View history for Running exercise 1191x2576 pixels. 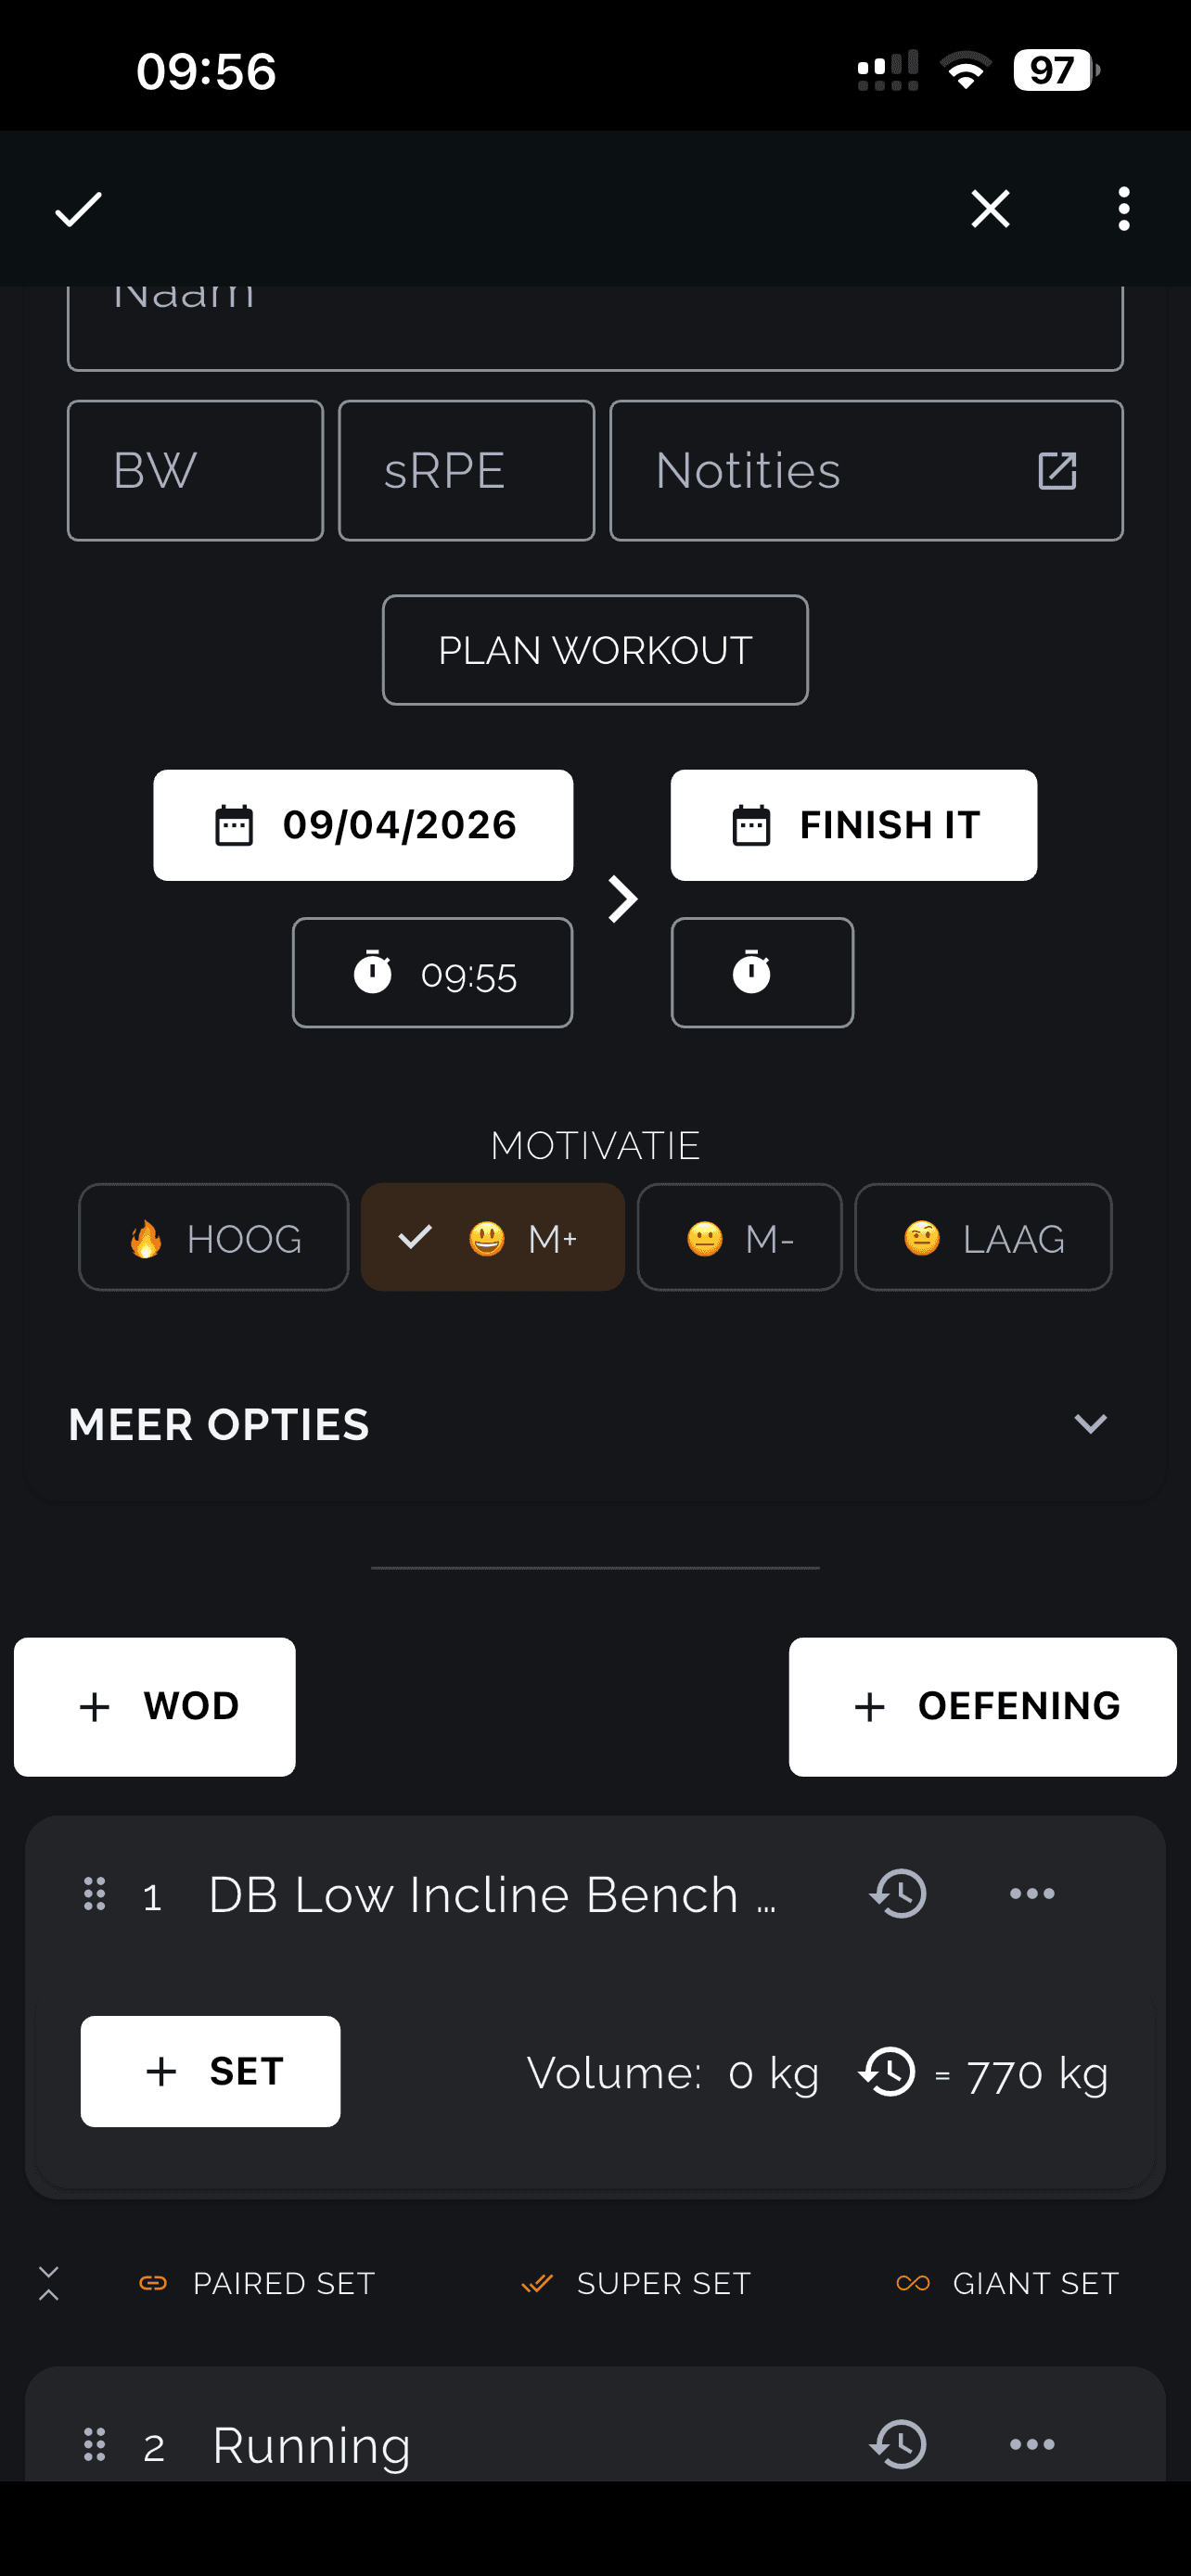[x=898, y=2445]
